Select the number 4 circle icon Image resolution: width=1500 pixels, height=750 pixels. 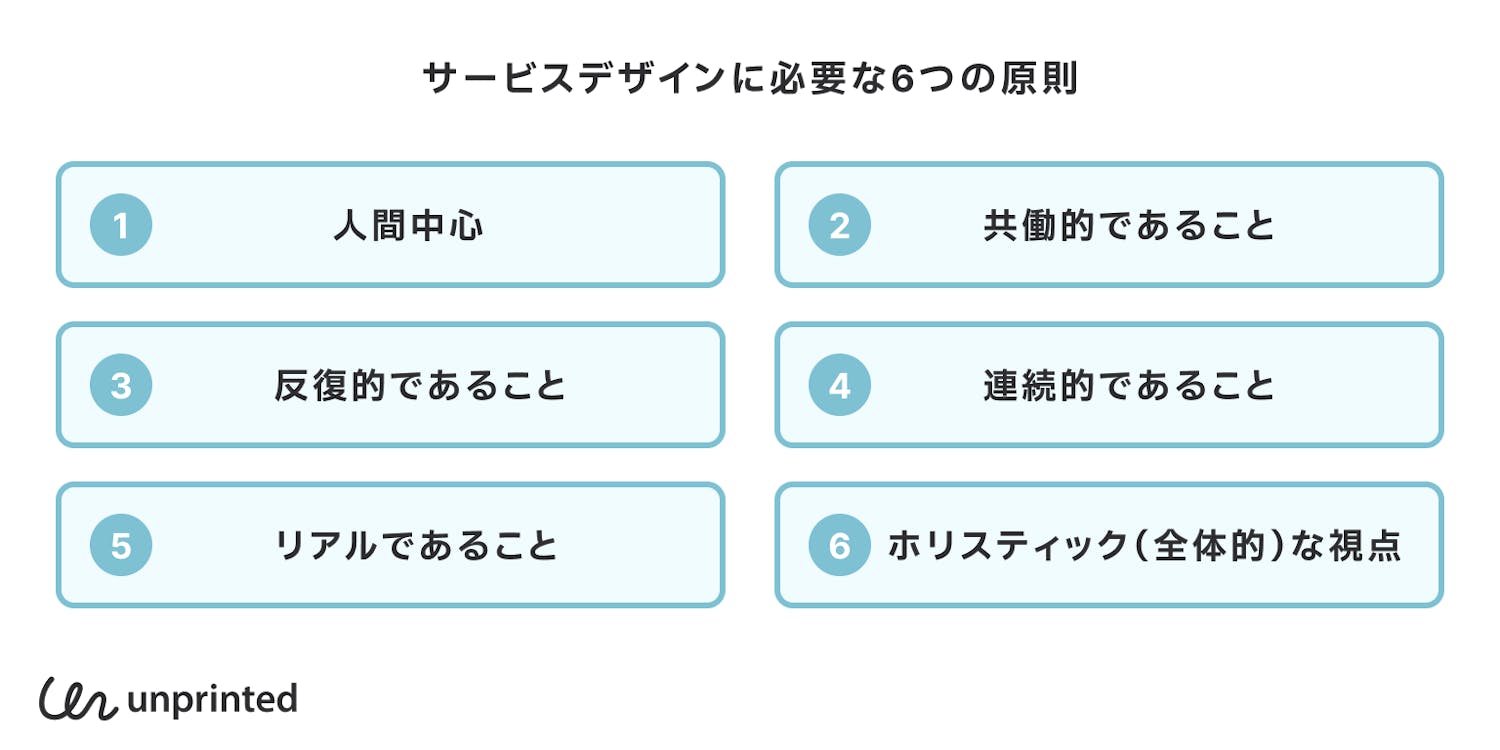coord(839,386)
